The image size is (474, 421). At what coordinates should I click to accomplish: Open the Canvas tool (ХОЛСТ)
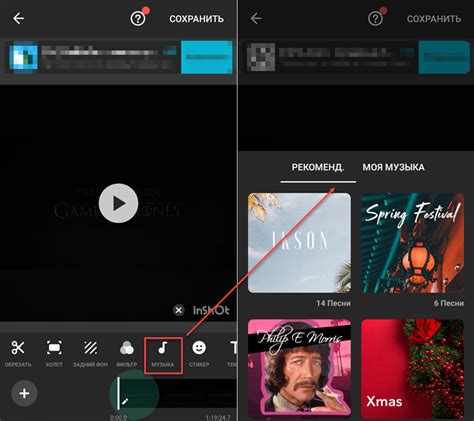coord(54,353)
